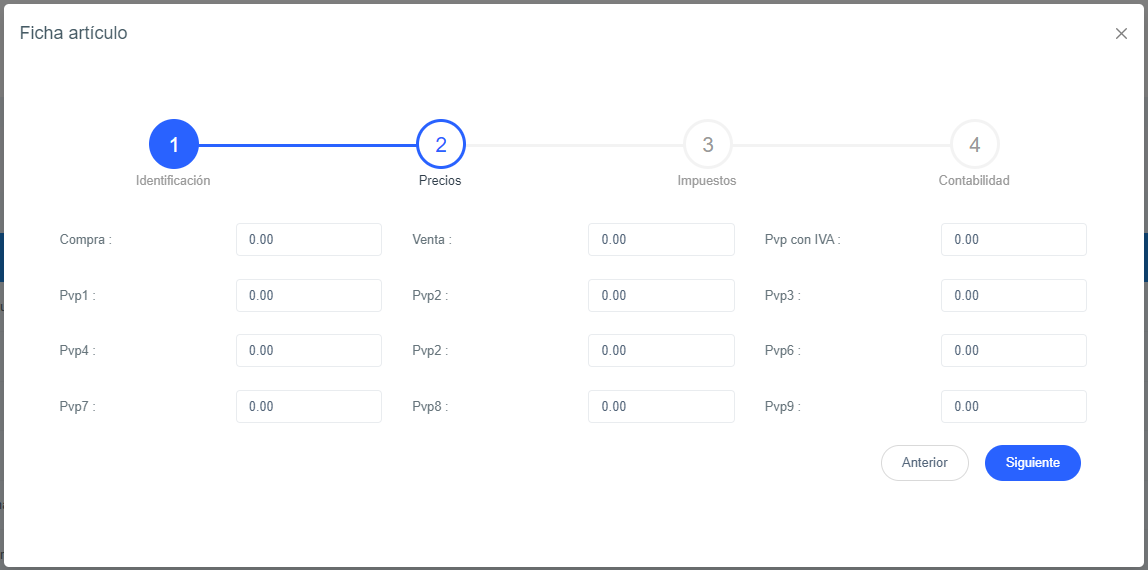
Task: Click into the Pvp7 field
Action: click(x=309, y=407)
